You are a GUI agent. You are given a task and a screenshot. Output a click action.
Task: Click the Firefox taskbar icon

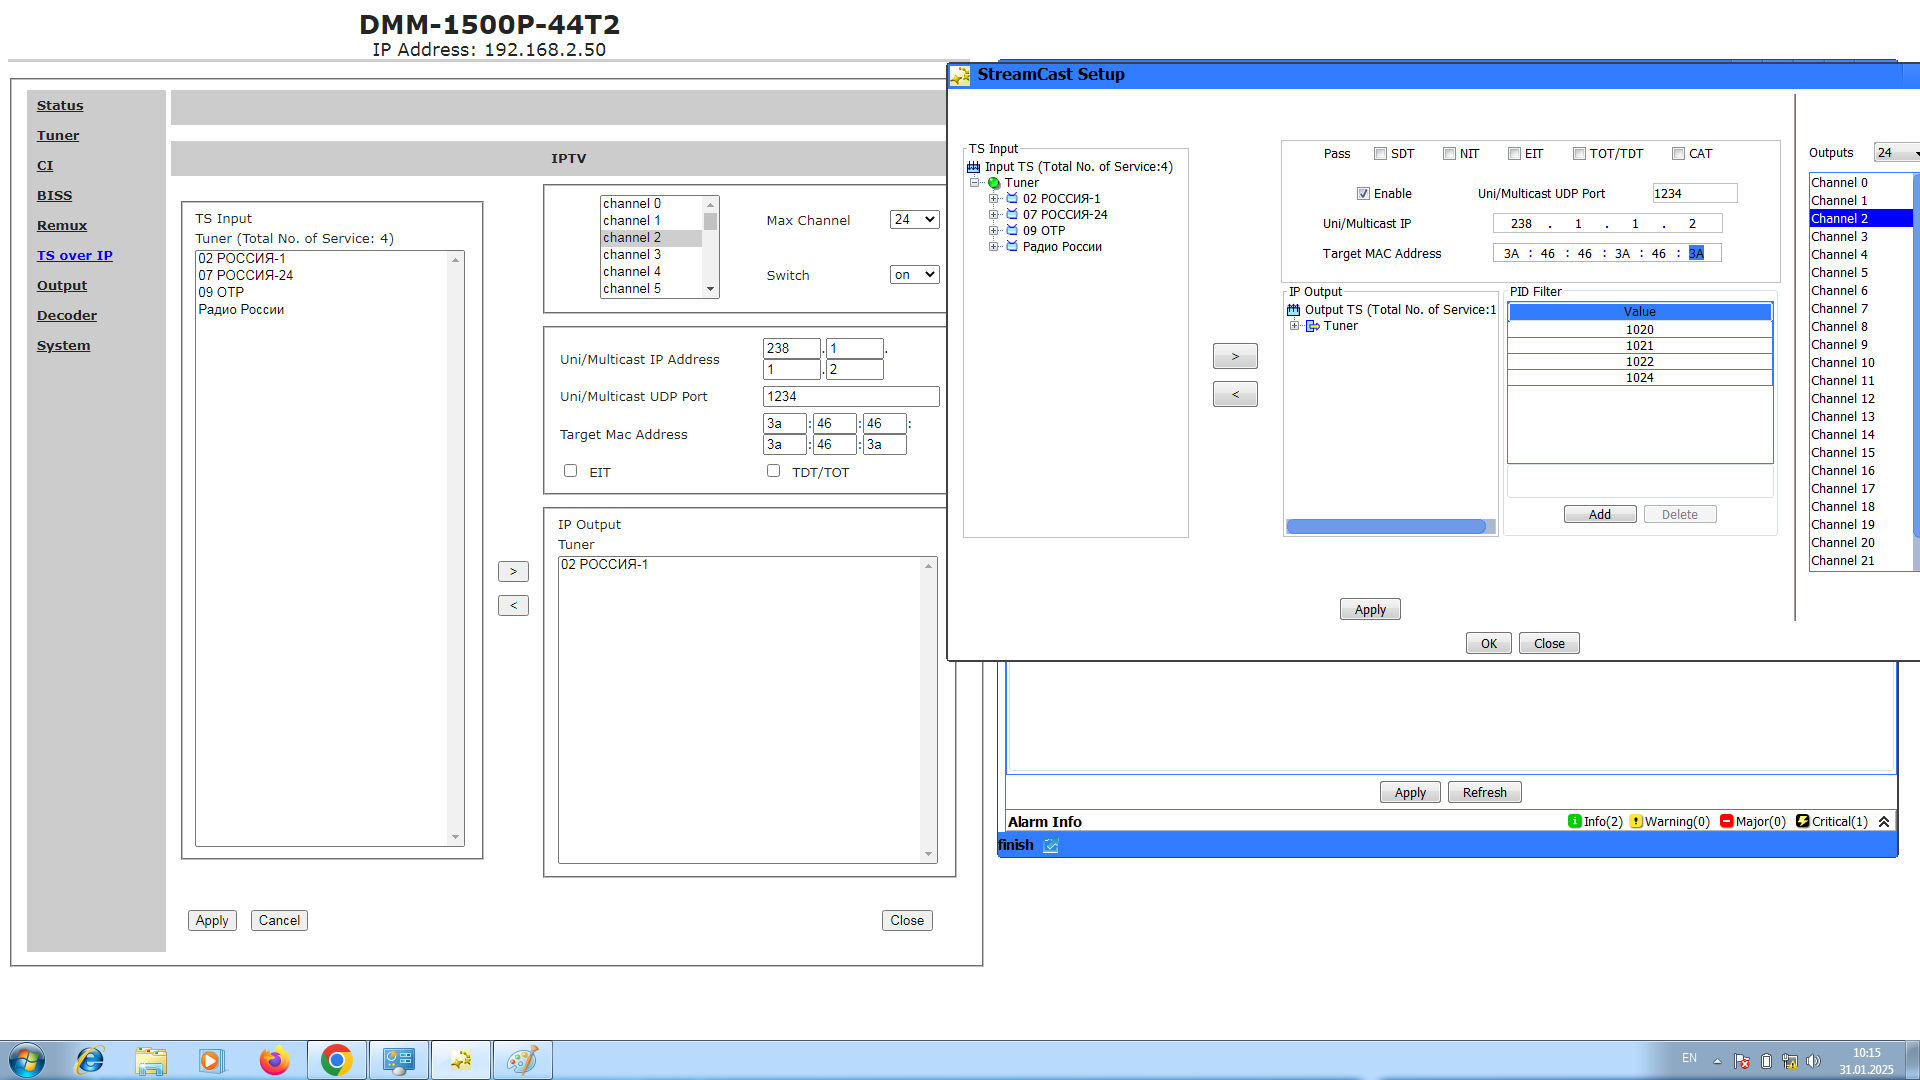pos(274,1060)
